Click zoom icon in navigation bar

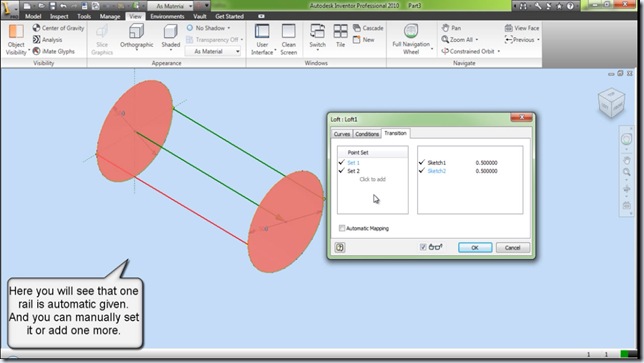(x=626, y=172)
